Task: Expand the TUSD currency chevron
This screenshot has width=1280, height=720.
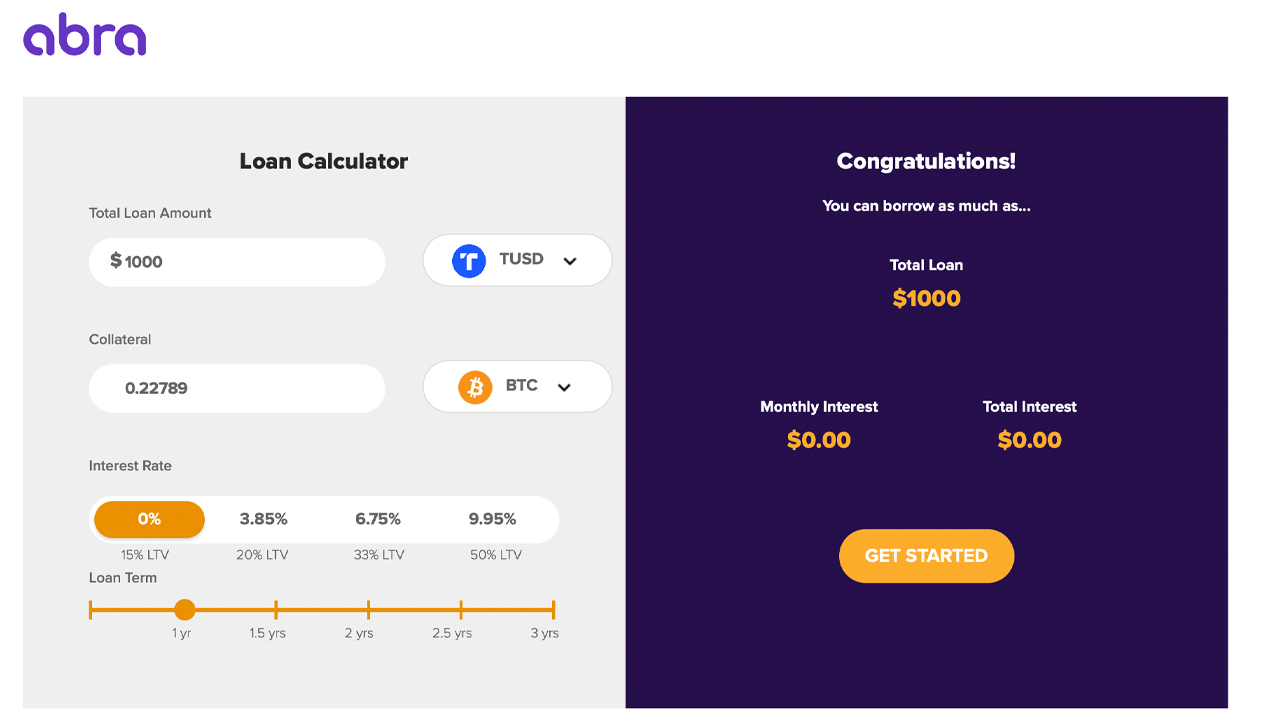Action: pyautogui.click(x=570, y=261)
